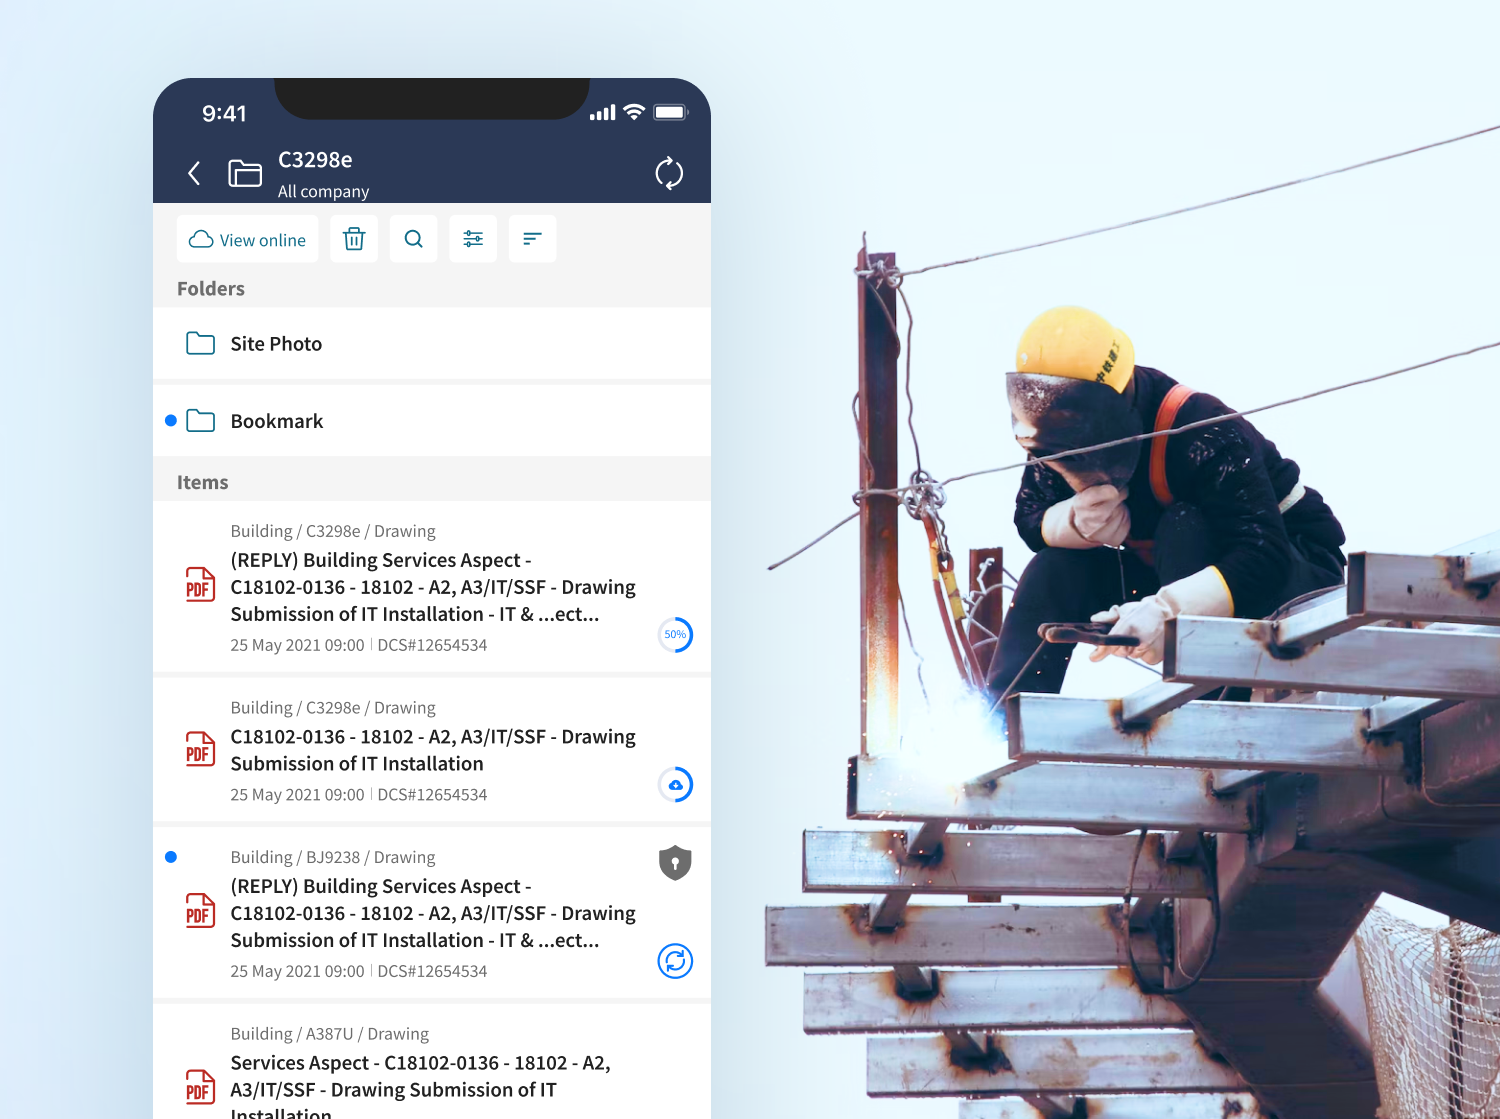
Task: Open filter settings sliders icon
Action: click(473, 239)
